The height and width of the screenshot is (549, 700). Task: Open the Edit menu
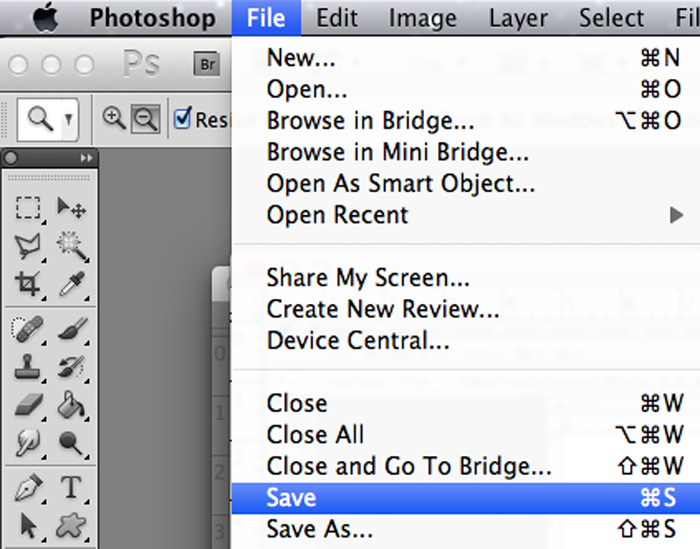click(x=337, y=18)
